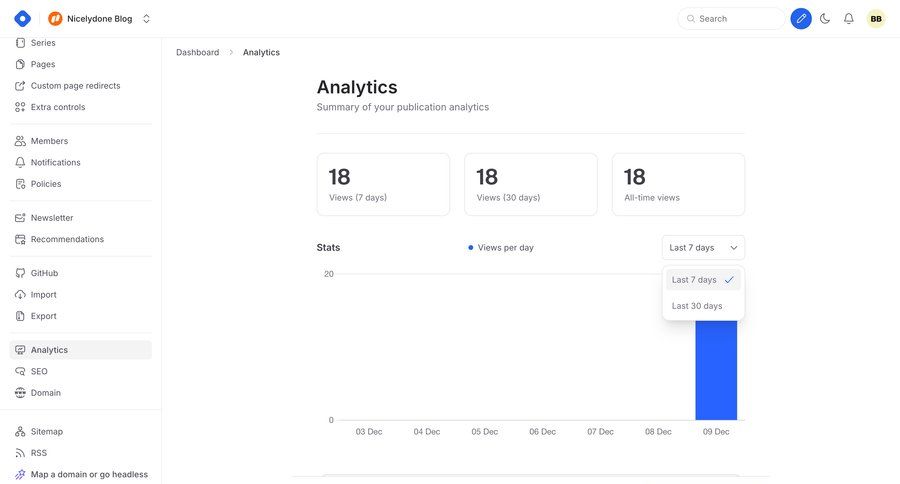Click the Hashnode logo icon
The image size is (900, 484).
[22, 18]
